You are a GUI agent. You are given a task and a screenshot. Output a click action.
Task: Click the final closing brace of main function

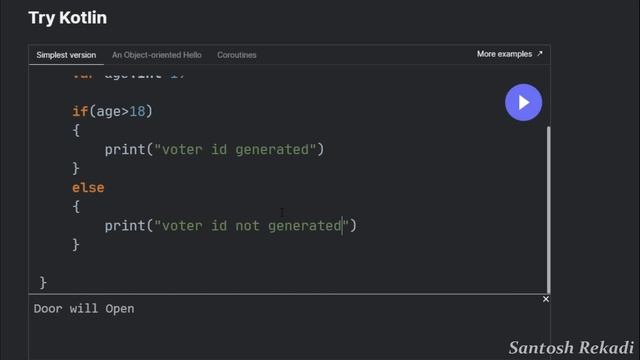tap(43, 282)
